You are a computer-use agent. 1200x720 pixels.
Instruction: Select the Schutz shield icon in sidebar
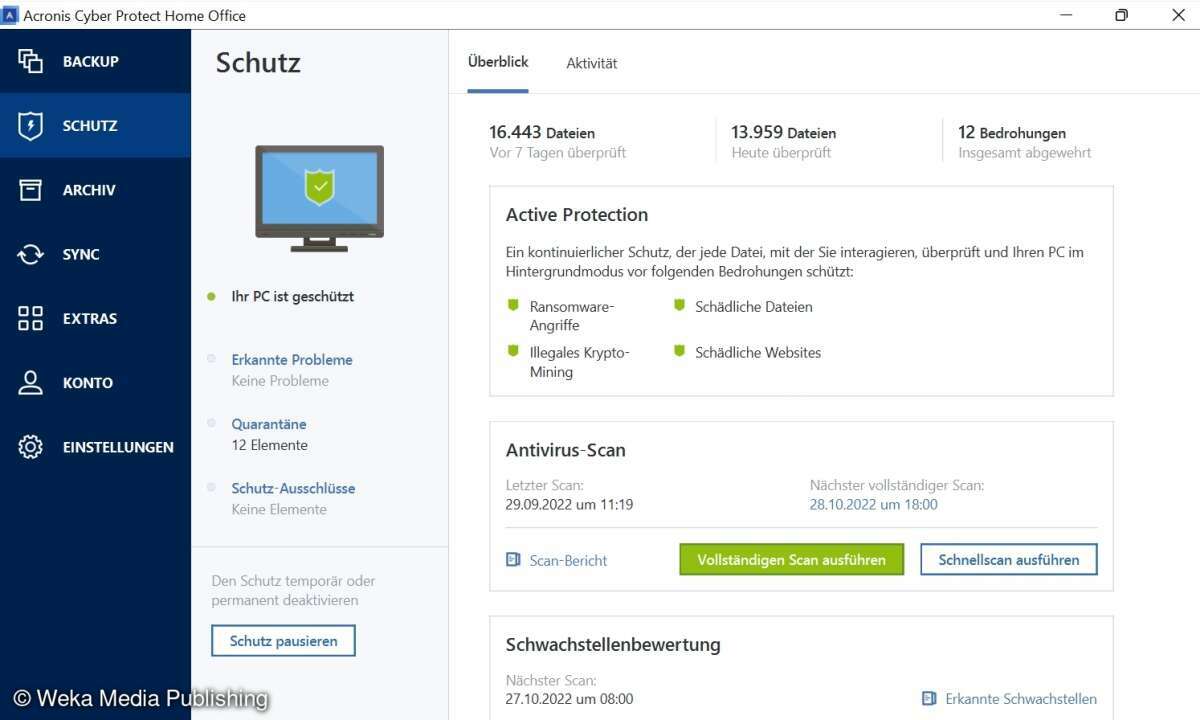coord(31,126)
